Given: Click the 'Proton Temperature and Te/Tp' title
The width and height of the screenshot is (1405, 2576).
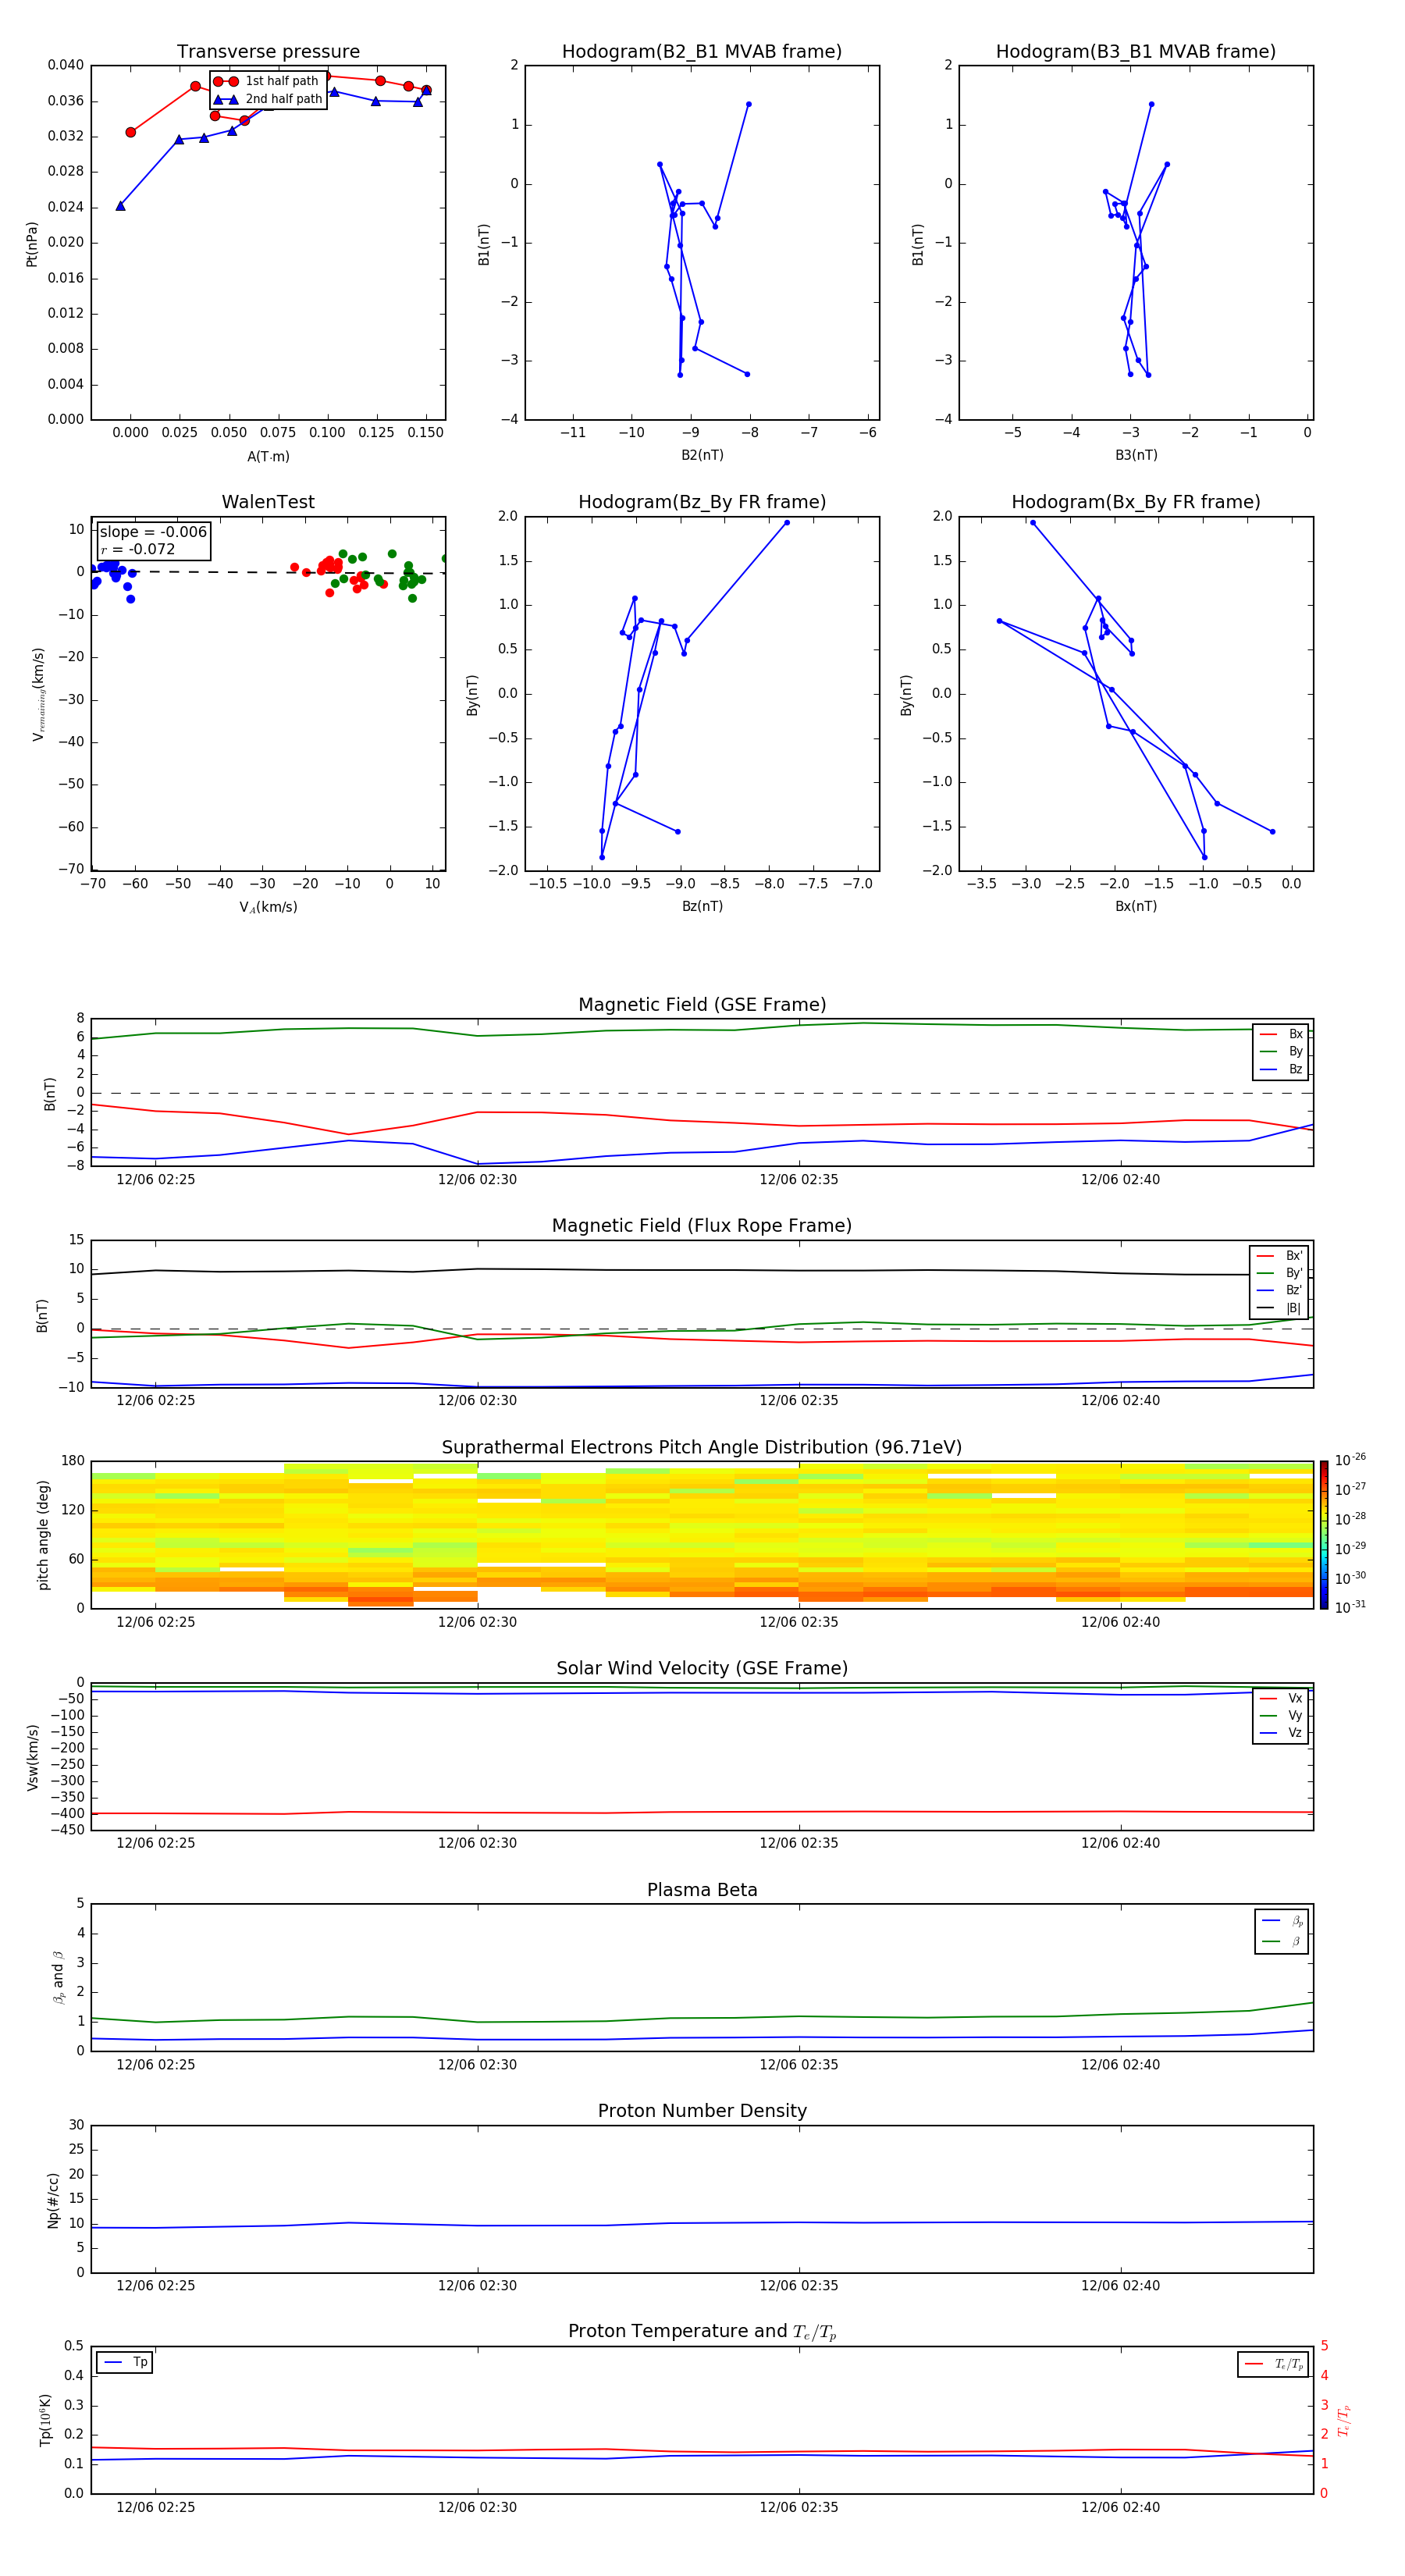Looking at the screenshot, I should point(702,2332).
